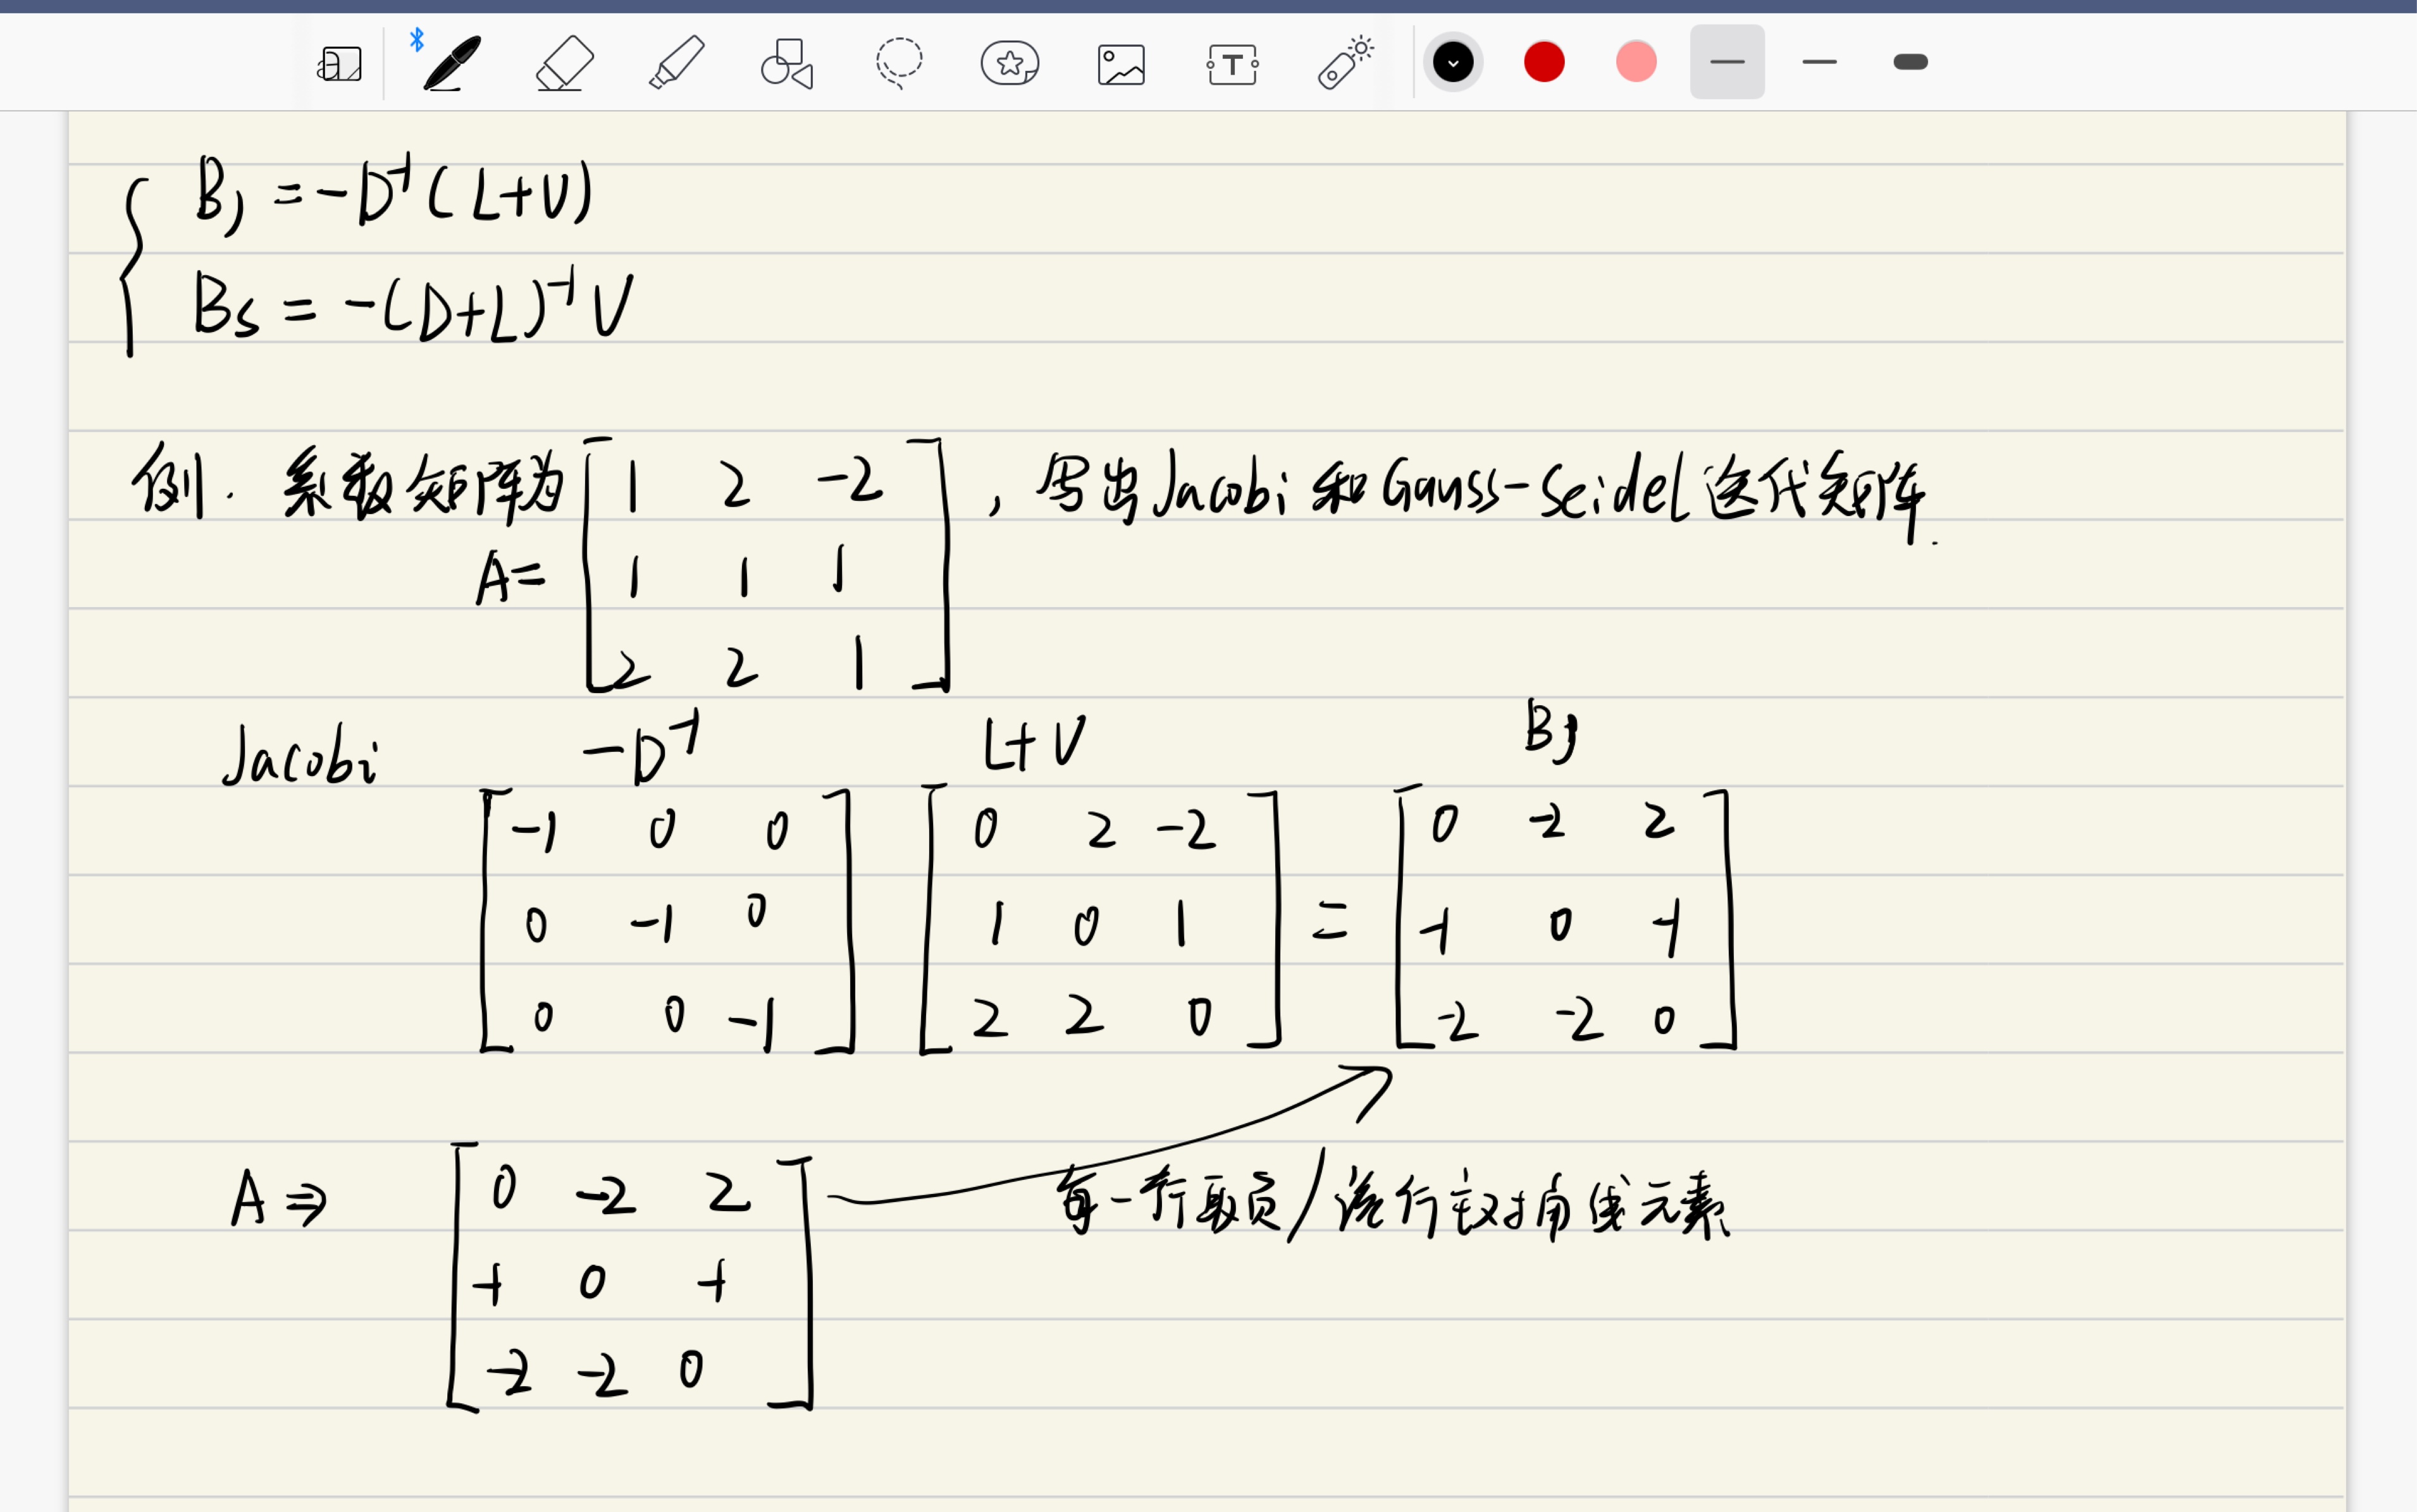This screenshot has height=1512, width=2417.
Task: Toggle the read-only mode icon
Action: tap(339, 64)
